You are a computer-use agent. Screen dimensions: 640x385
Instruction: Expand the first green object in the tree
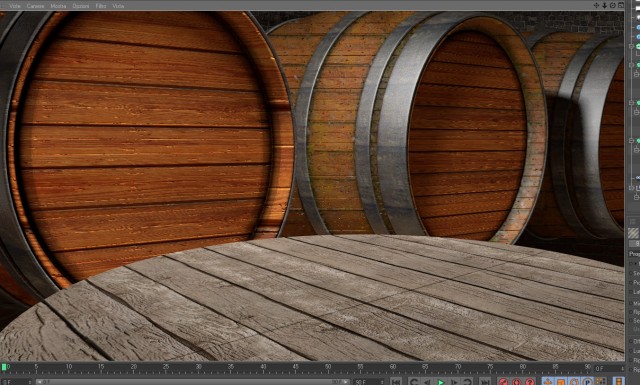pyautogui.click(x=631, y=47)
